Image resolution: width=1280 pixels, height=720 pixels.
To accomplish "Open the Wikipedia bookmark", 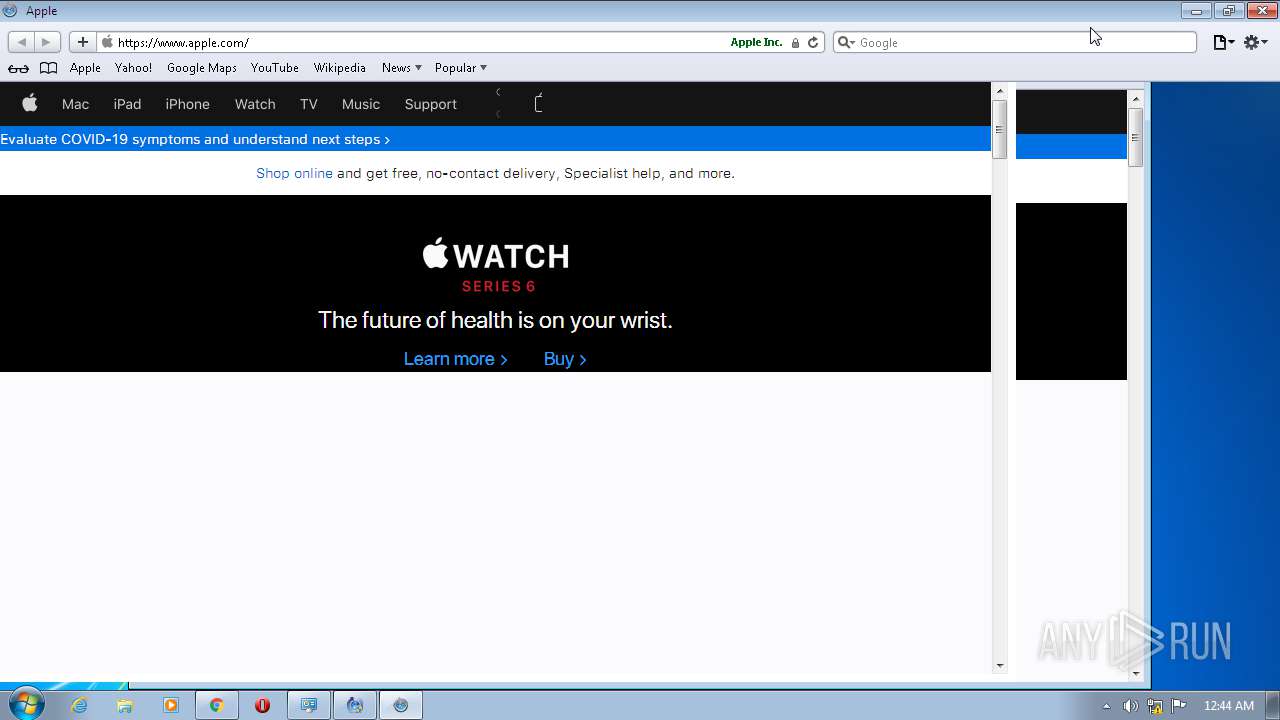I will pos(340,68).
